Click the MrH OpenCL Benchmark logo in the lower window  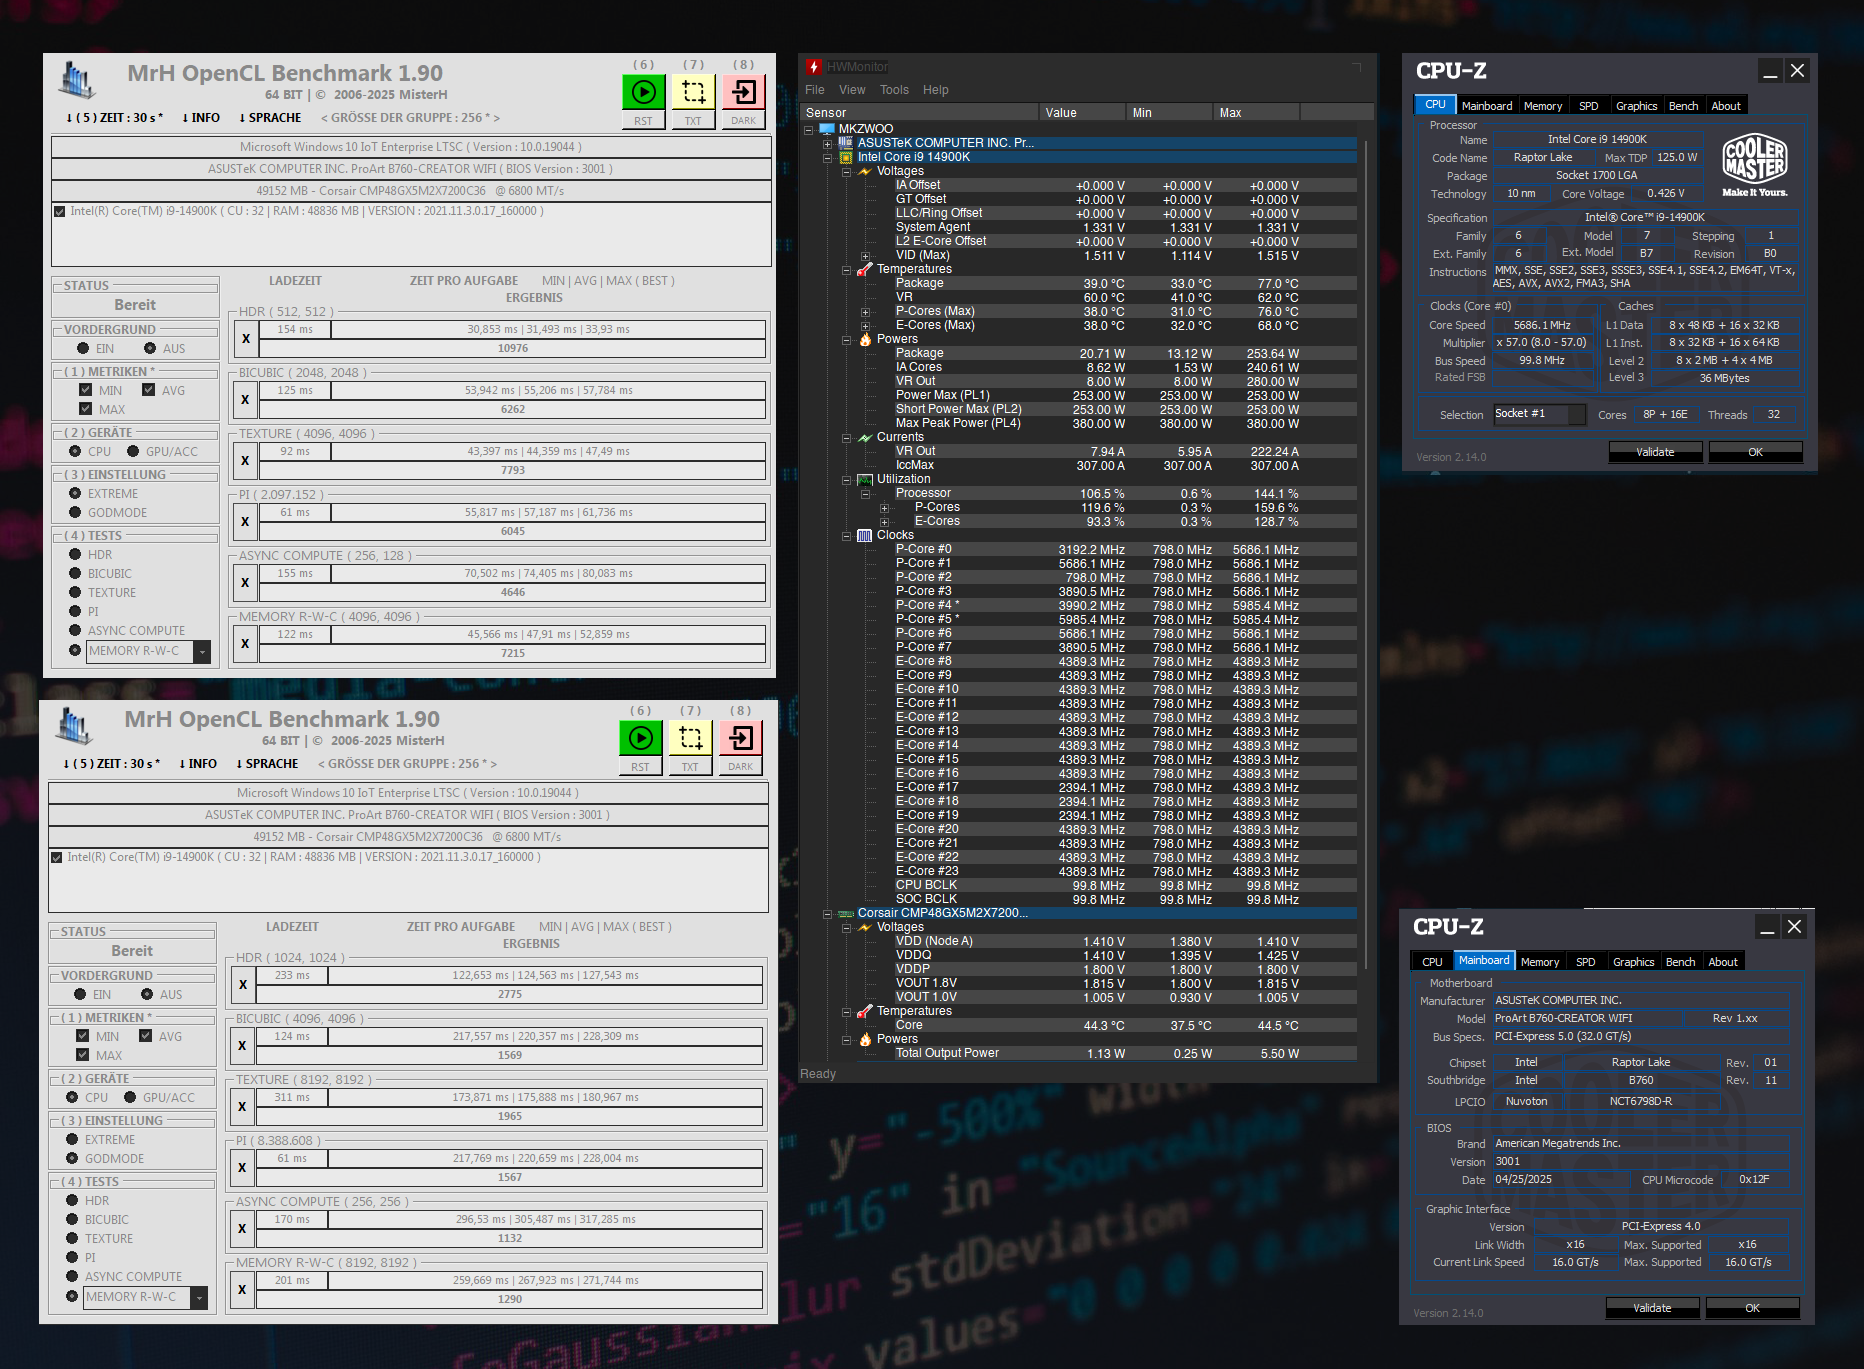point(73,727)
